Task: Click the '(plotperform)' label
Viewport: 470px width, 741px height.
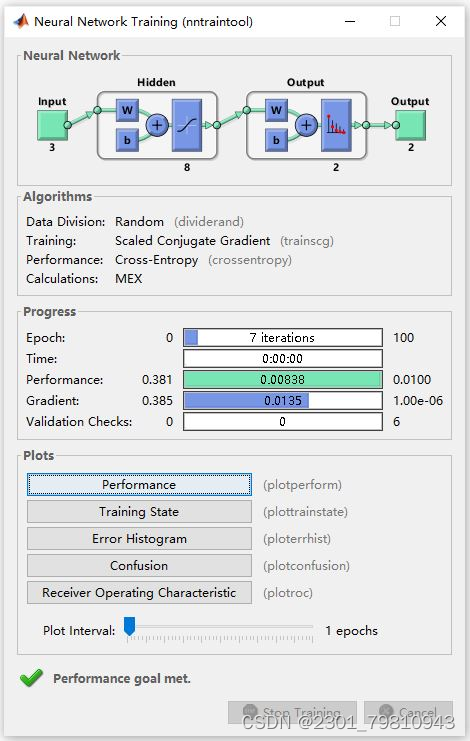Action: (x=302, y=485)
